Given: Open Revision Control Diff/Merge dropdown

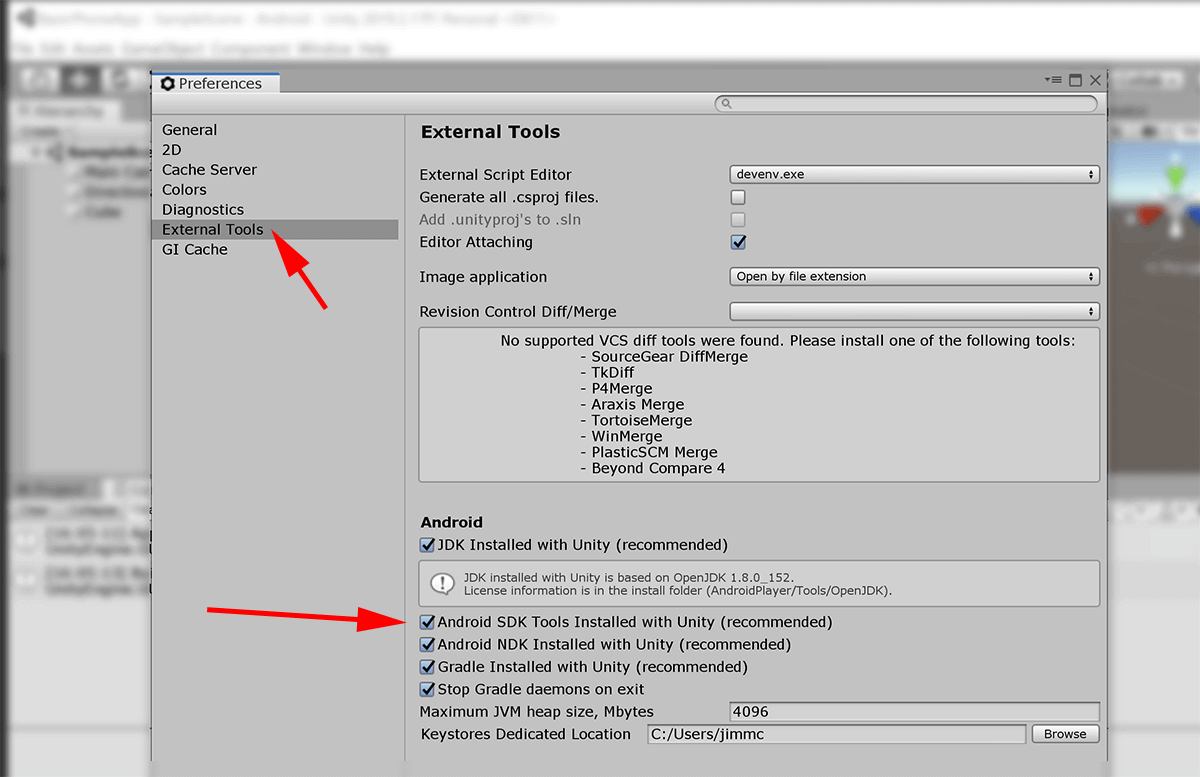Looking at the screenshot, I should coord(915,312).
